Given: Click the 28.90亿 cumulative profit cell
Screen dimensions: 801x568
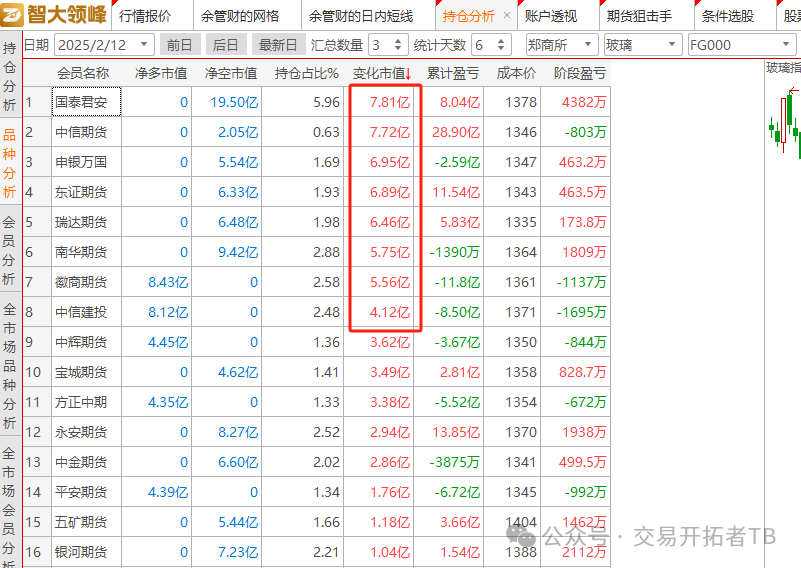Looking at the screenshot, I should (456, 132).
